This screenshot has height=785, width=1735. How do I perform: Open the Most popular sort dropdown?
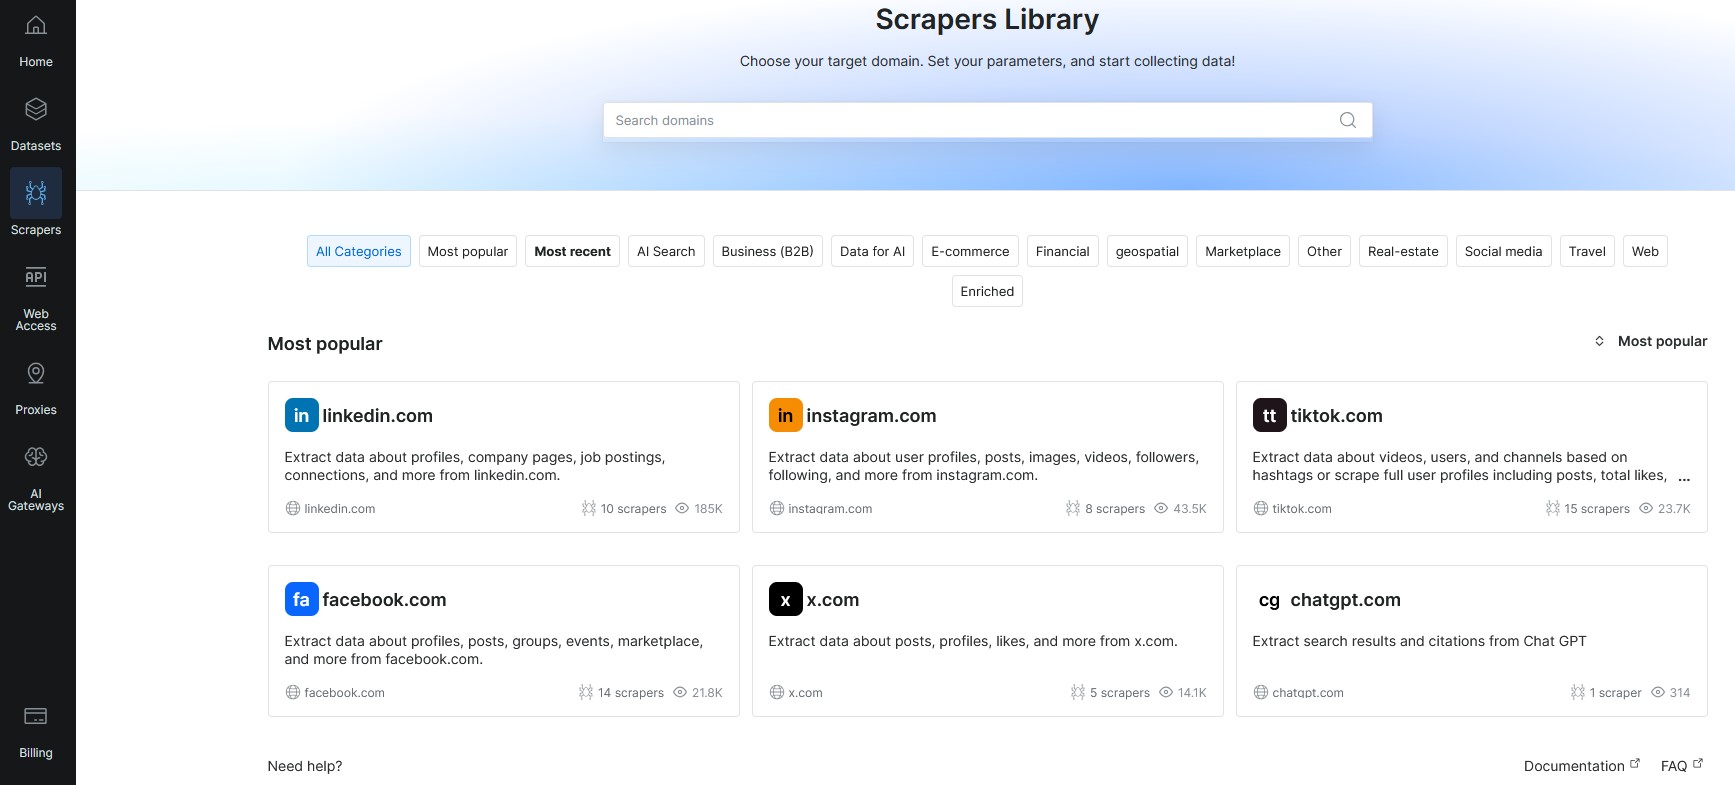click(1650, 341)
